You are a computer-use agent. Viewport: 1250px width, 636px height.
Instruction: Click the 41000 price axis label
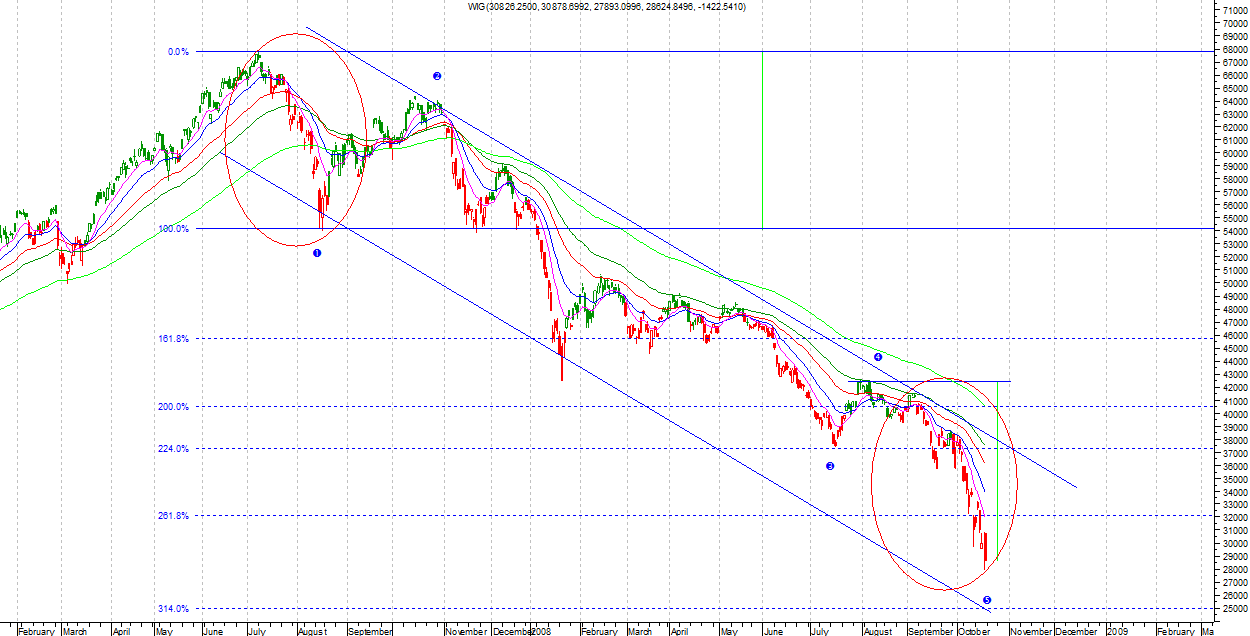[x=1233, y=400]
